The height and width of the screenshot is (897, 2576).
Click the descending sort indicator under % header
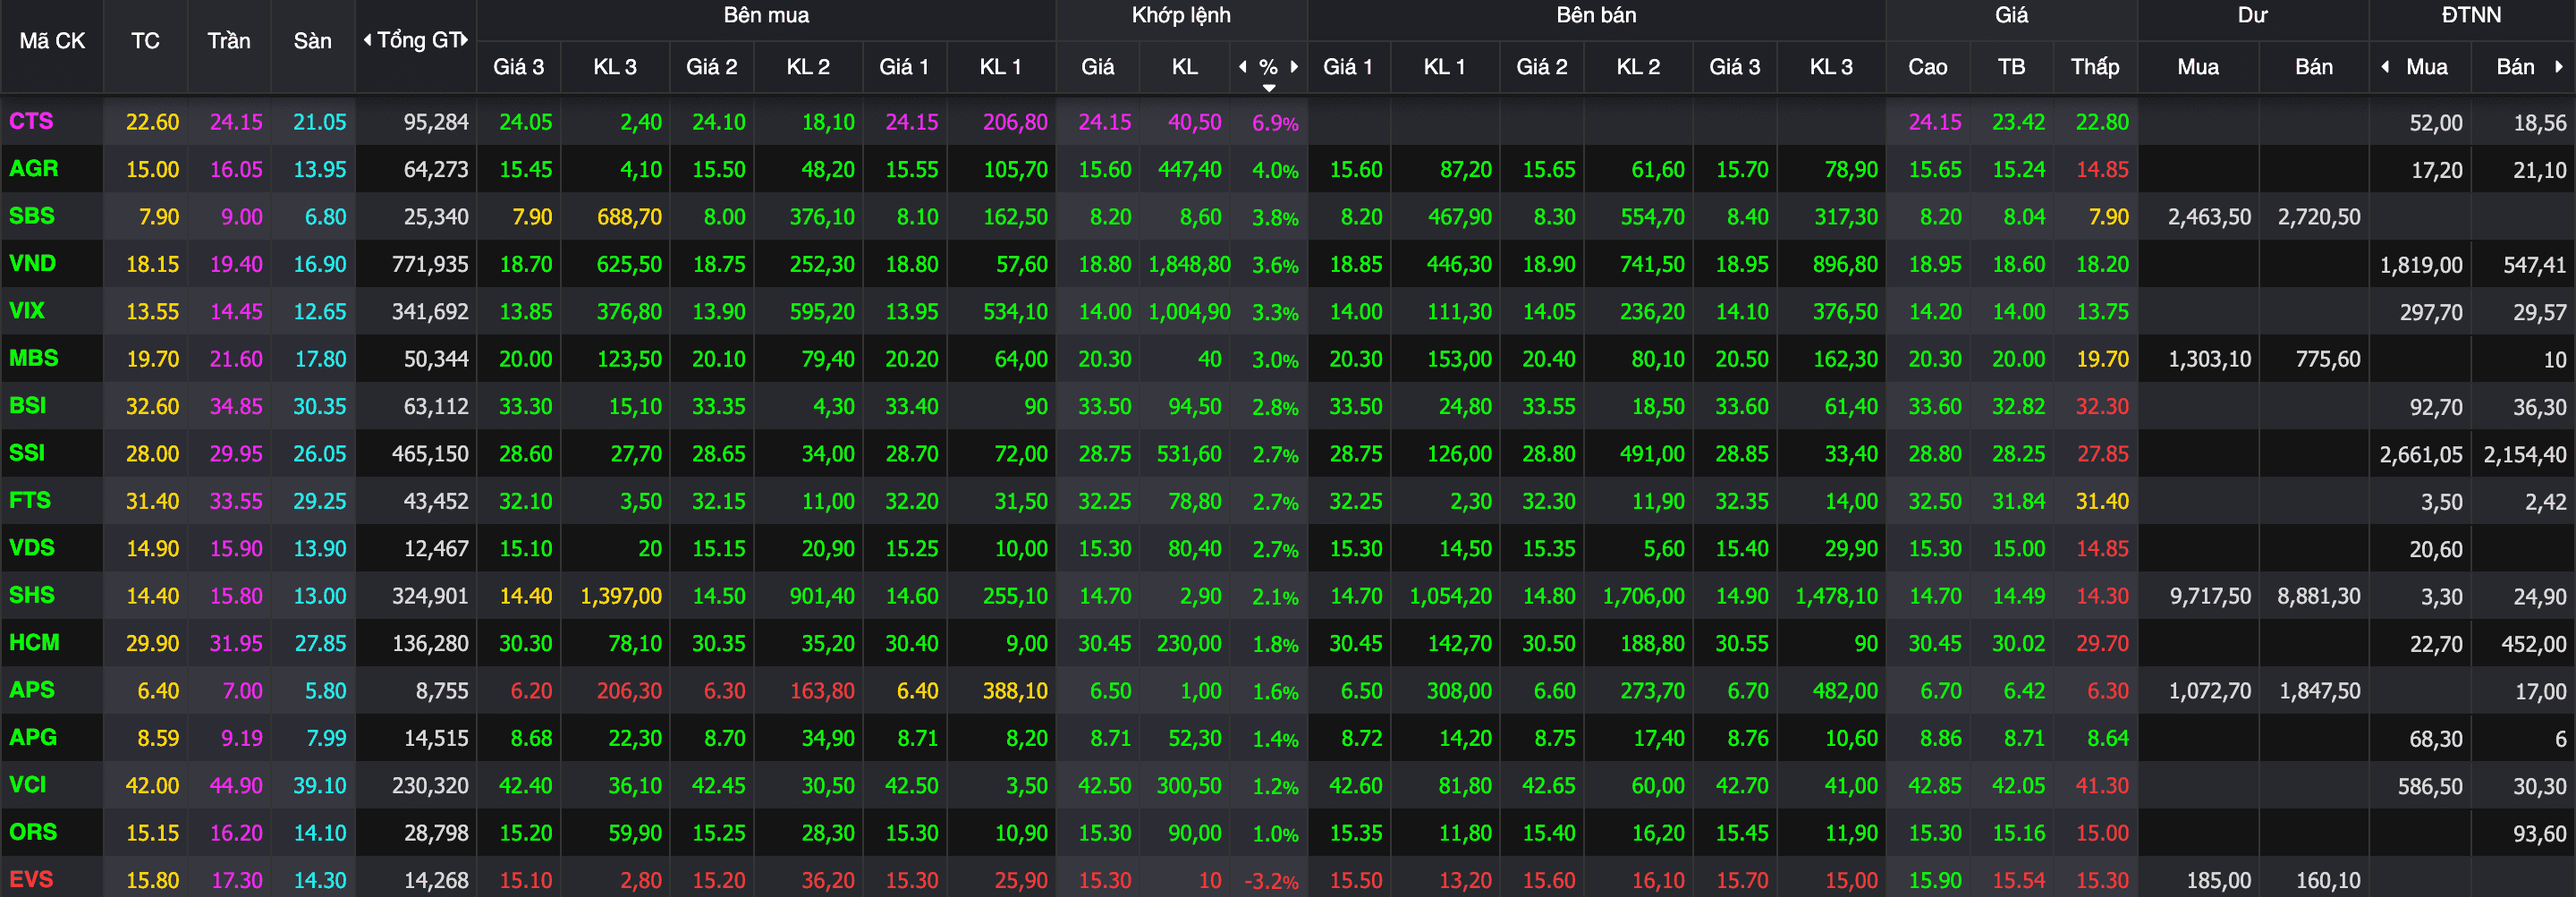pos(1269,88)
